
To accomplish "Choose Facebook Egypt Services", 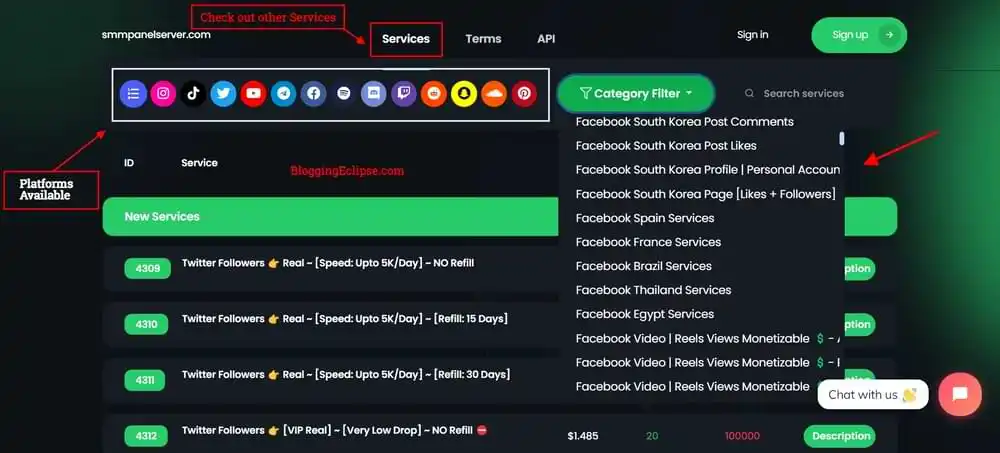I will coord(645,314).
